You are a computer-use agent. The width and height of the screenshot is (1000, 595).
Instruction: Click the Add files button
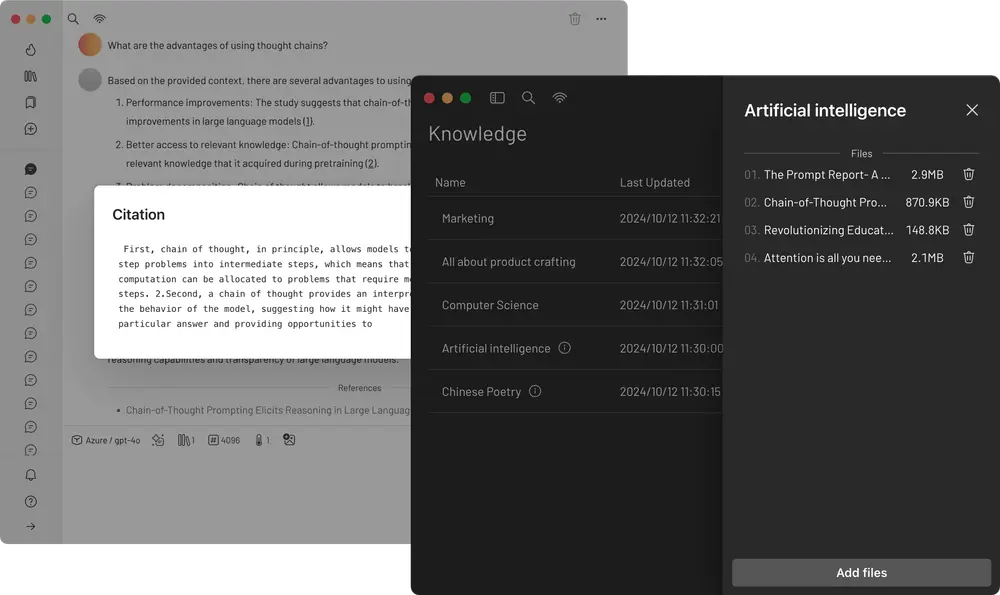coord(861,573)
